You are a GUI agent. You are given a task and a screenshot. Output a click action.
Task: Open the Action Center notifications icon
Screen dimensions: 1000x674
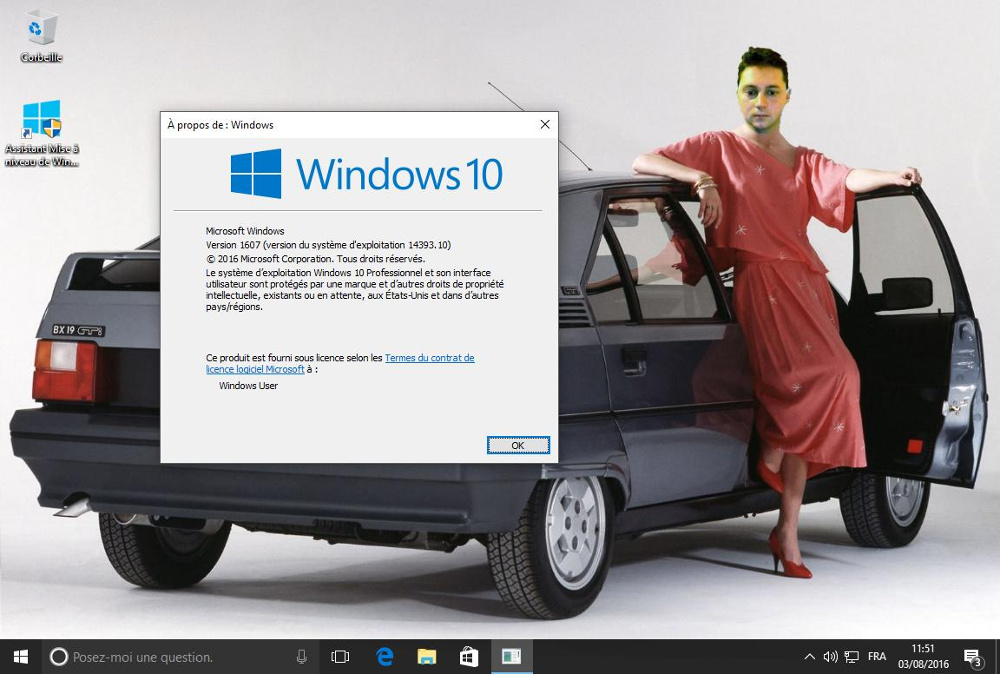[973, 657]
